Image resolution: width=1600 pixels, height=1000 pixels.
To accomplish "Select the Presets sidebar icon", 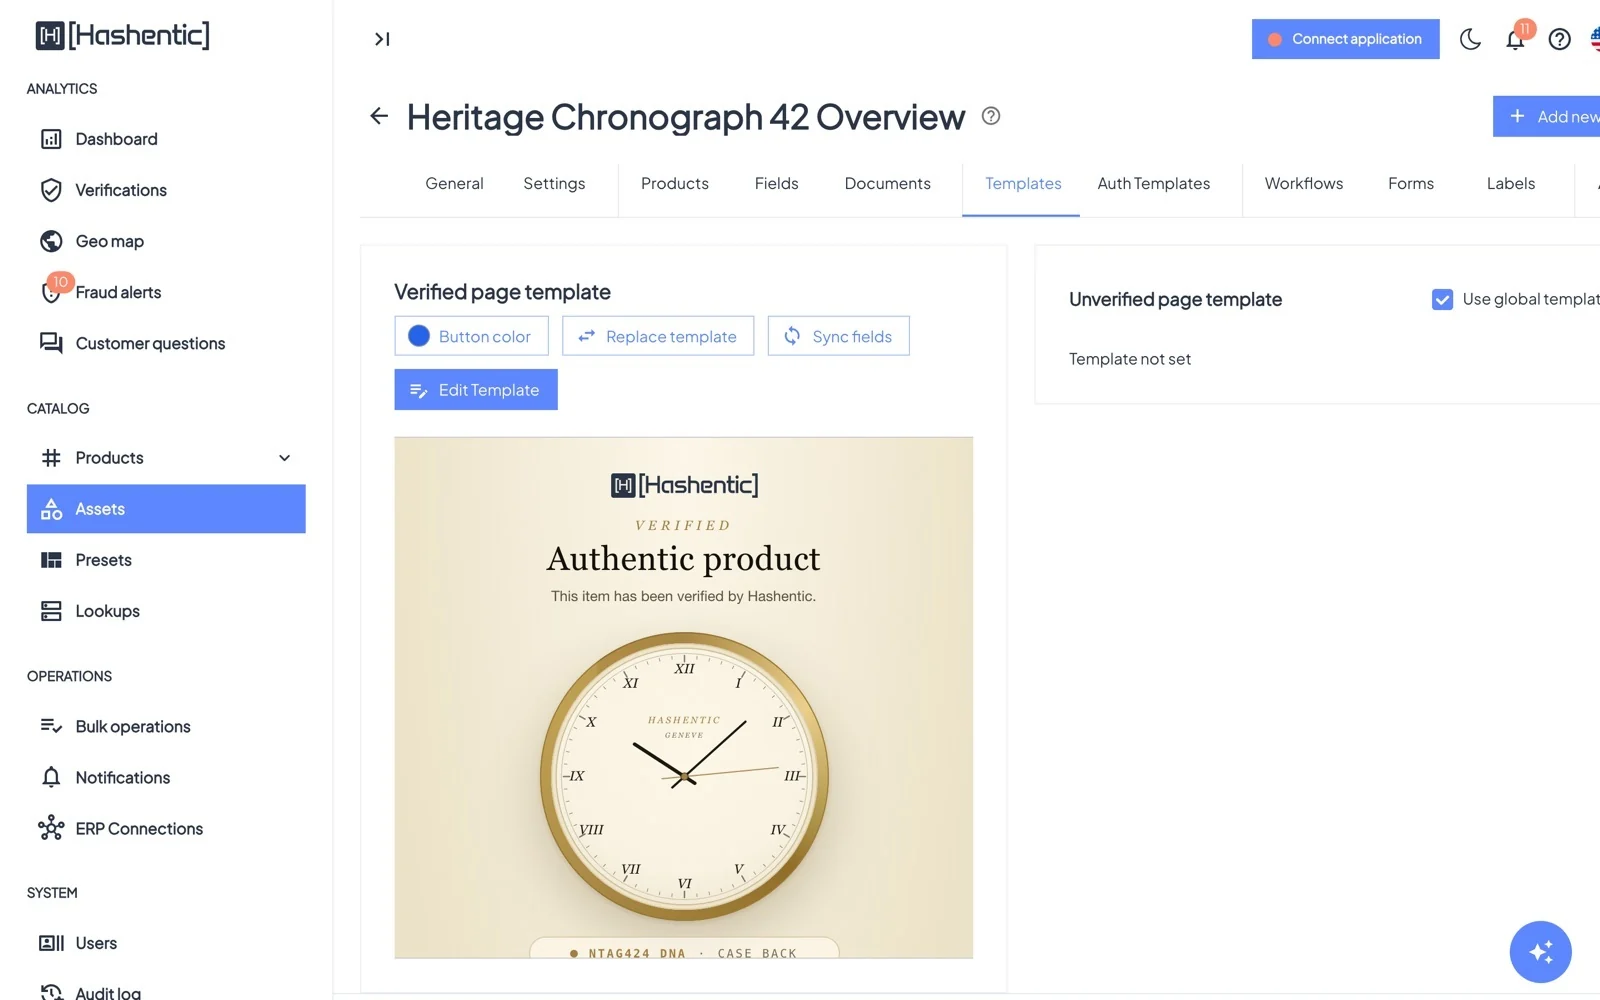I will click(51, 560).
